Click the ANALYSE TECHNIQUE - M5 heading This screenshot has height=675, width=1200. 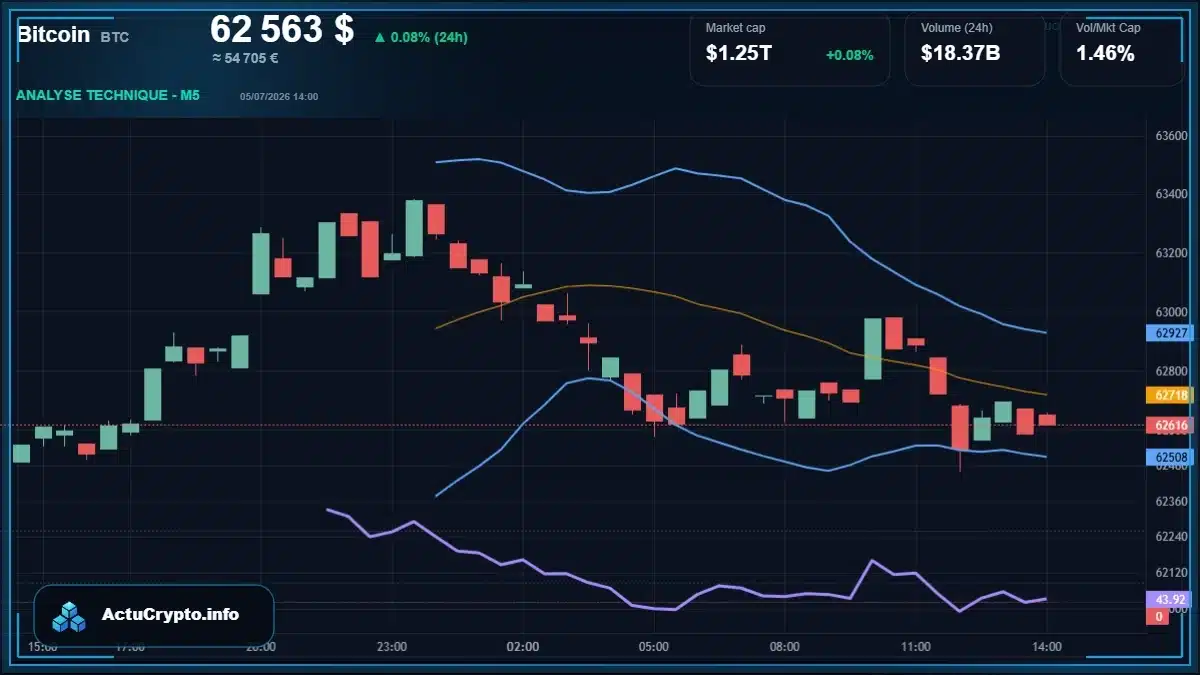[108, 96]
